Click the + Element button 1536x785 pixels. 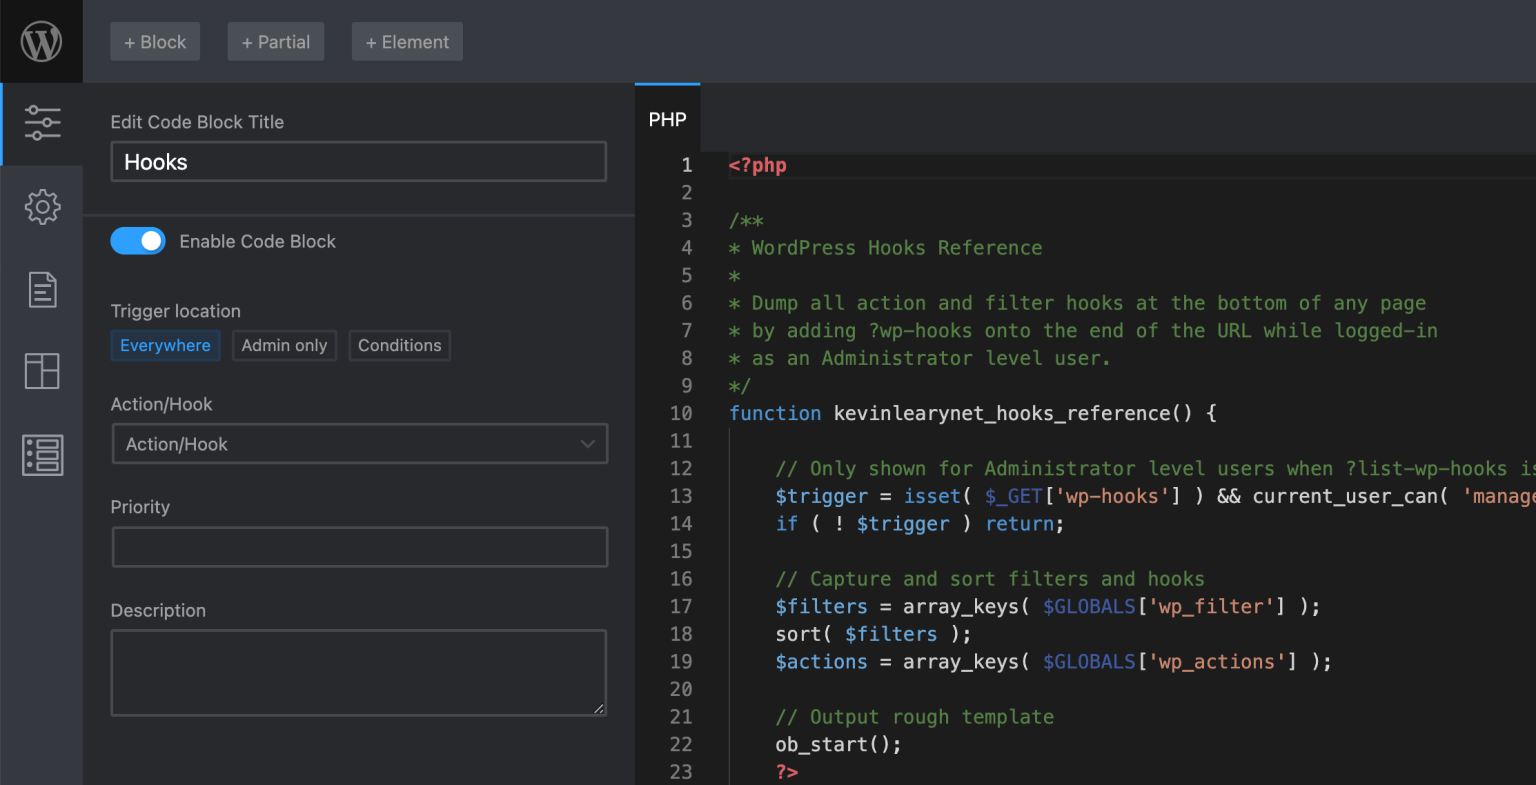[407, 41]
